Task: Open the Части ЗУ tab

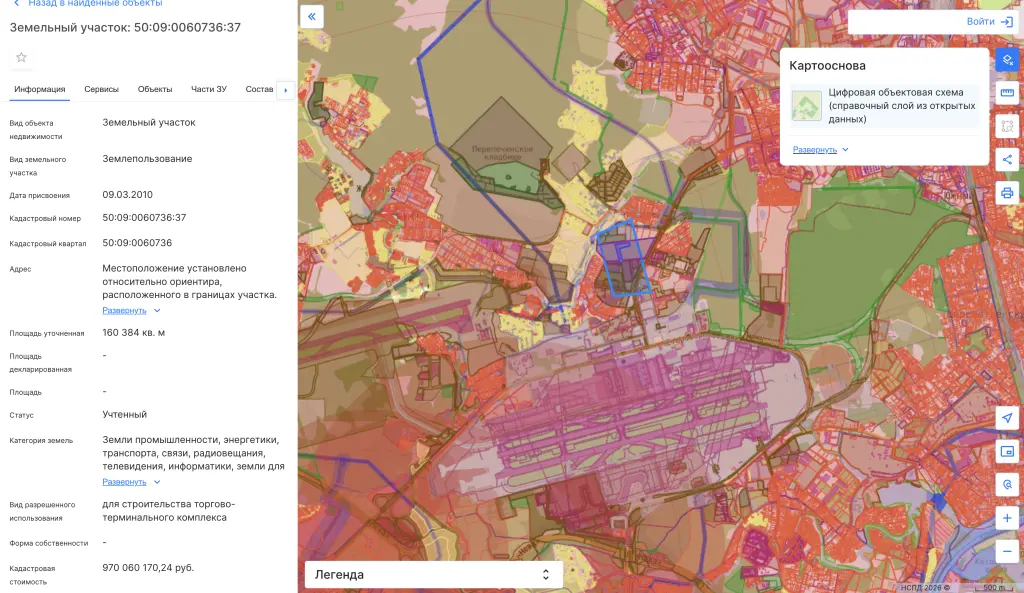Action: [x=208, y=89]
